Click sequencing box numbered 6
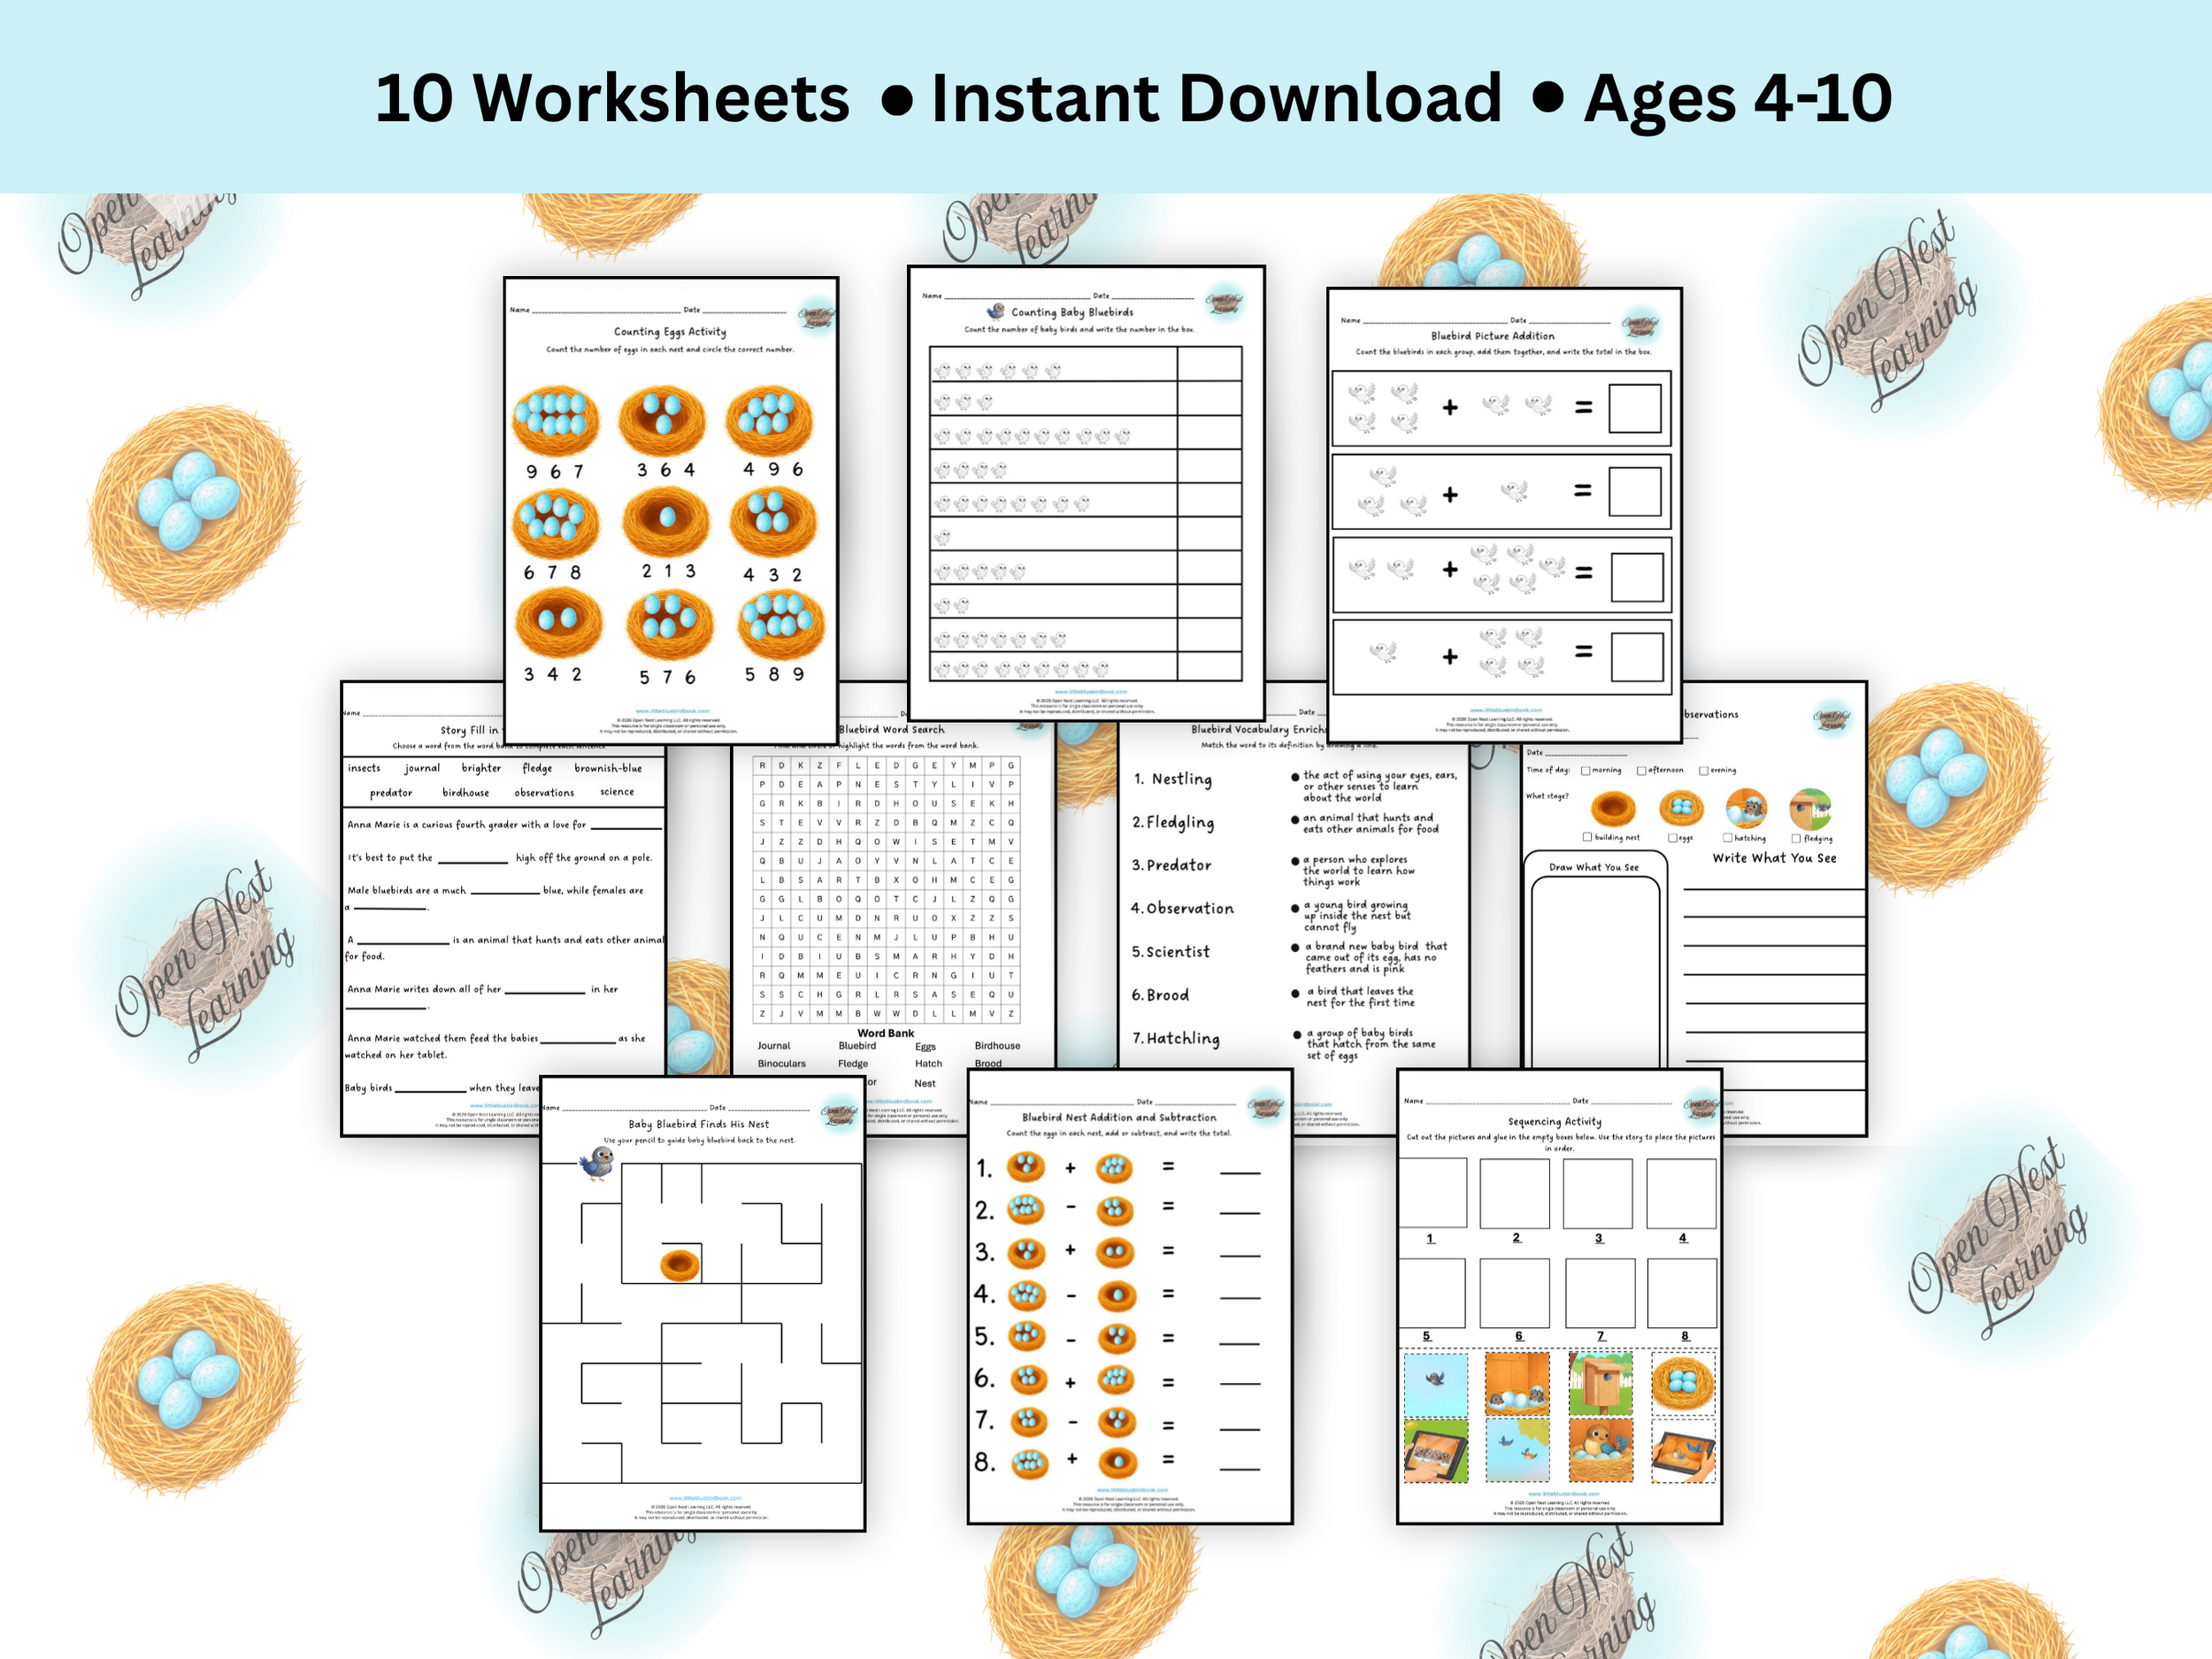The image size is (2212, 1659). (1515, 1293)
